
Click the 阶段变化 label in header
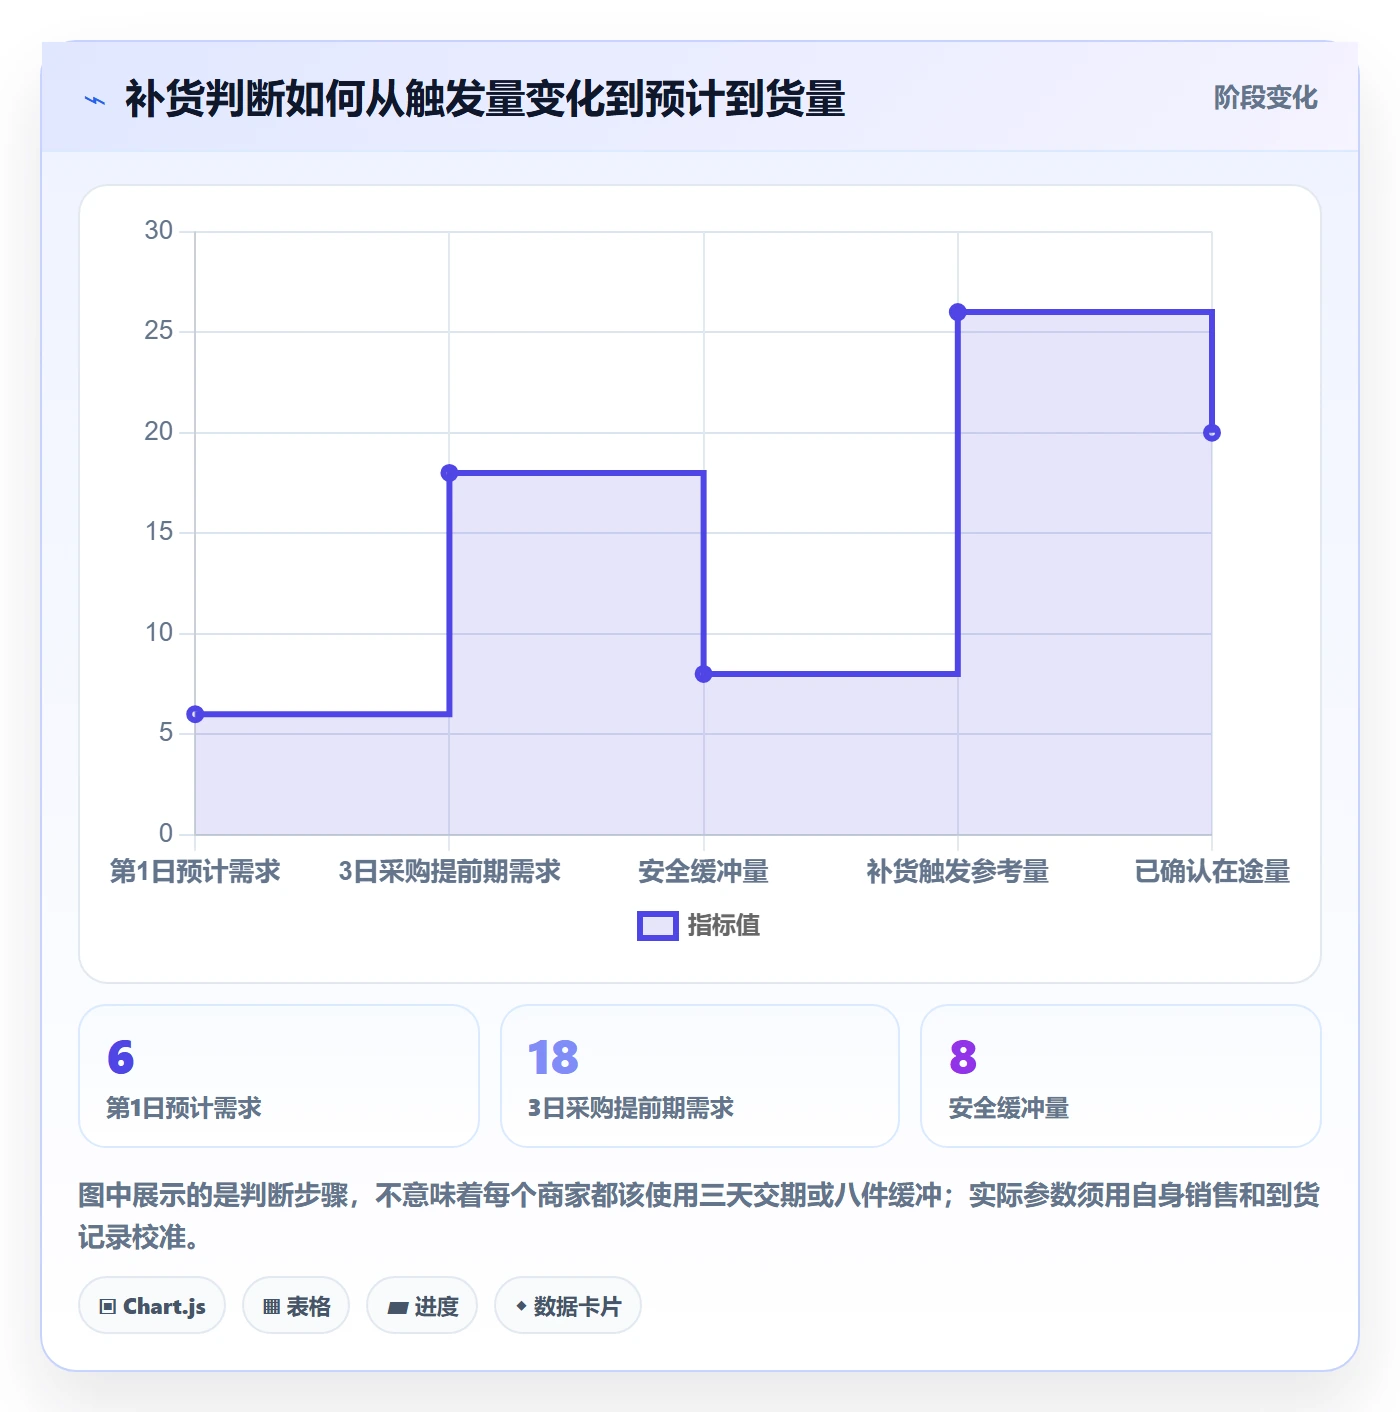pos(1265,98)
